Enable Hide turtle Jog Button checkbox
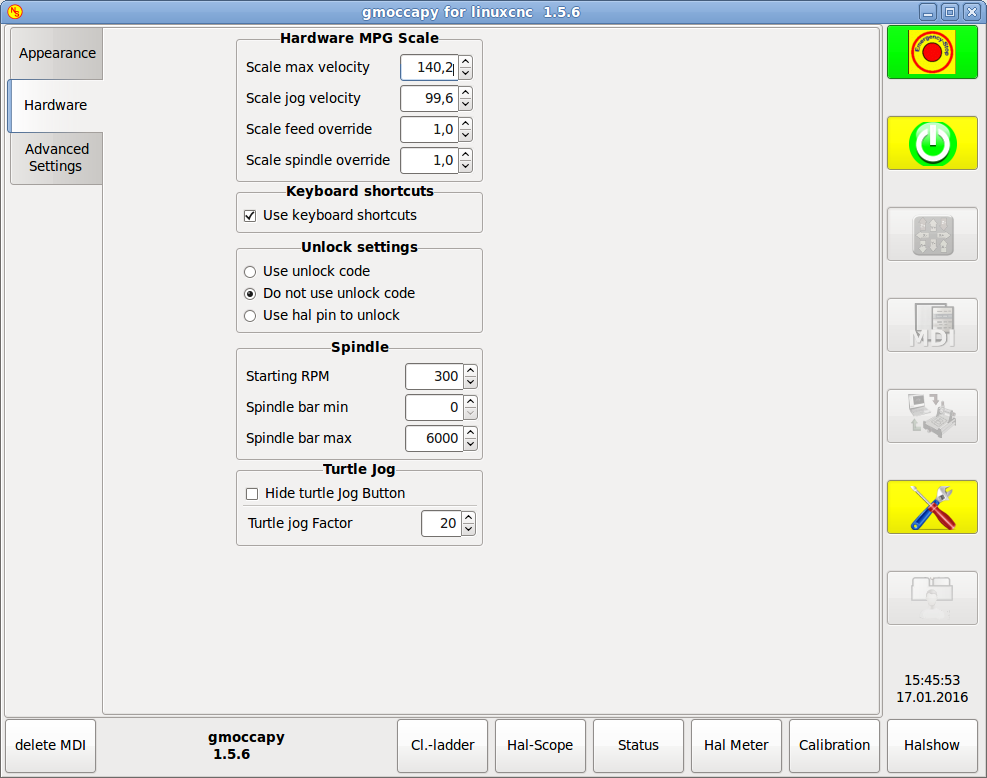This screenshot has height=778, width=987. [x=252, y=493]
